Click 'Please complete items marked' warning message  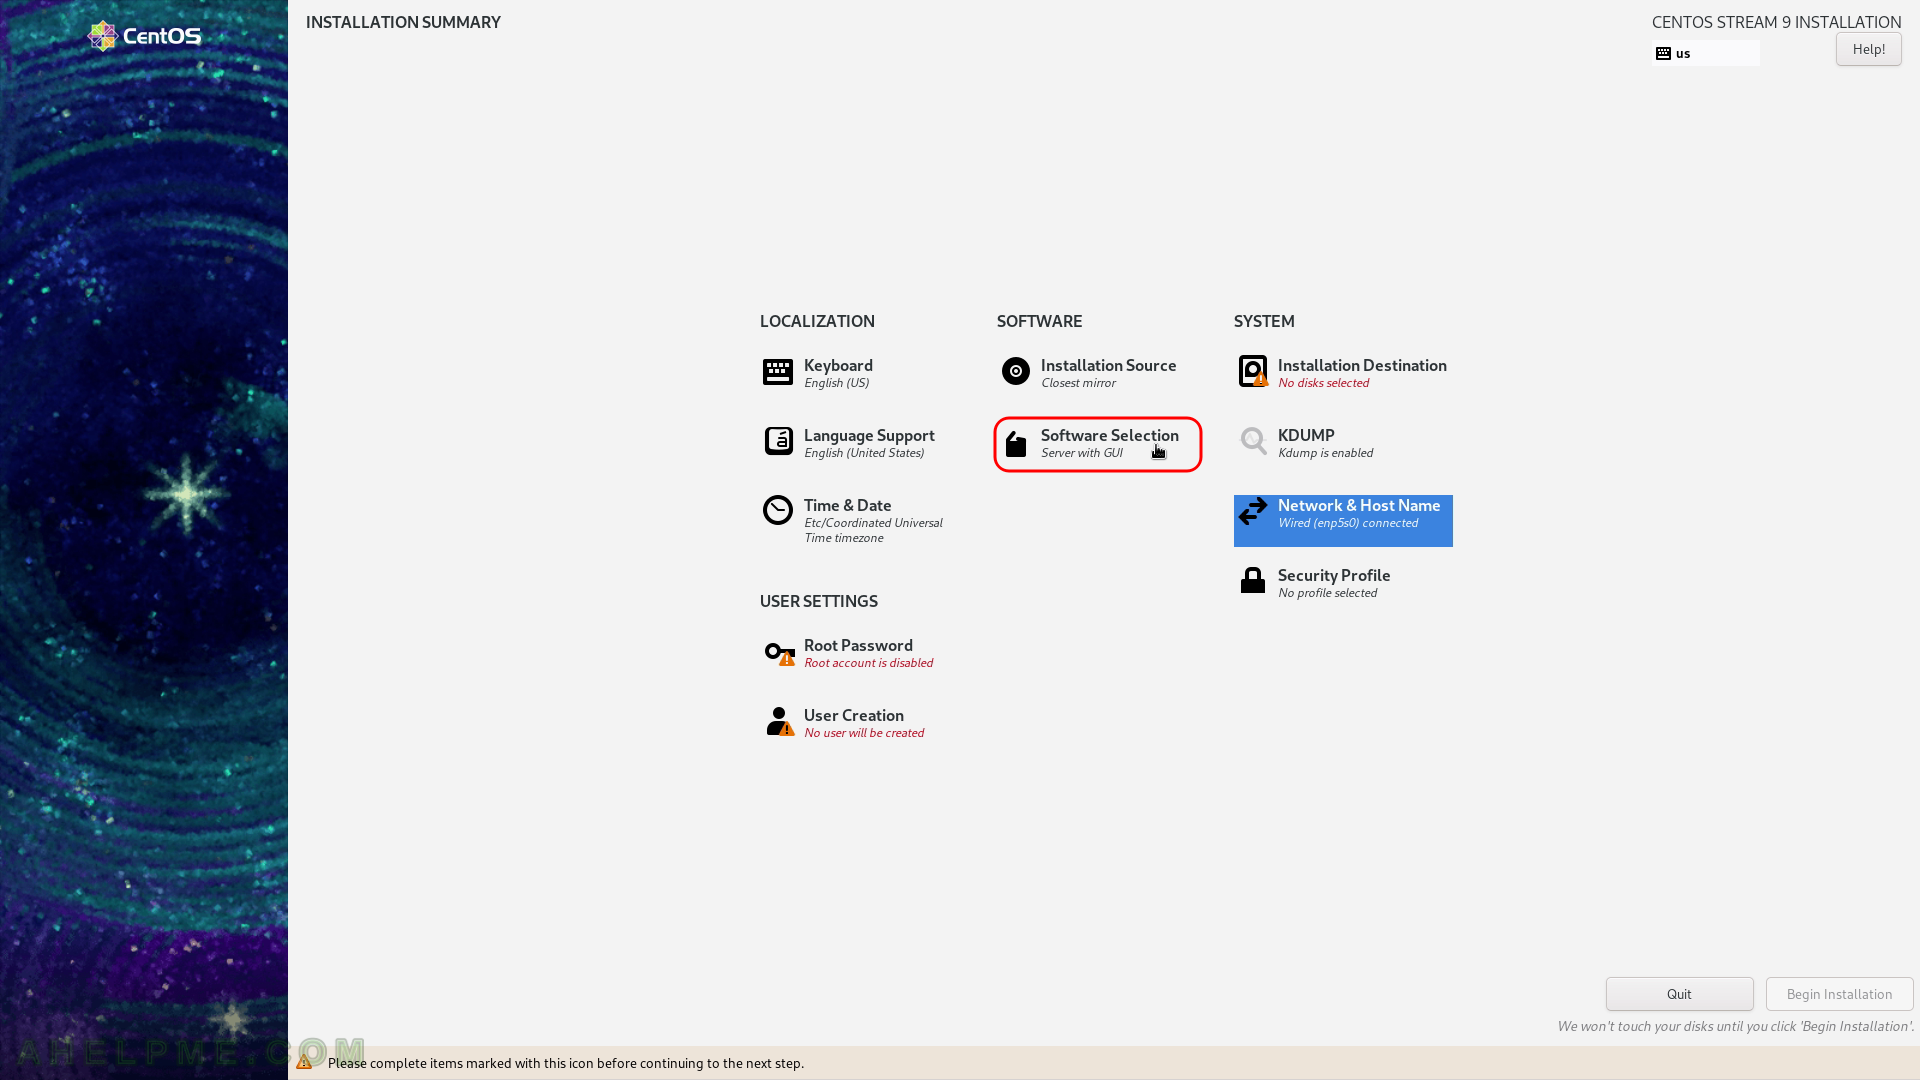pyautogui.click(x=566, y=1063)
